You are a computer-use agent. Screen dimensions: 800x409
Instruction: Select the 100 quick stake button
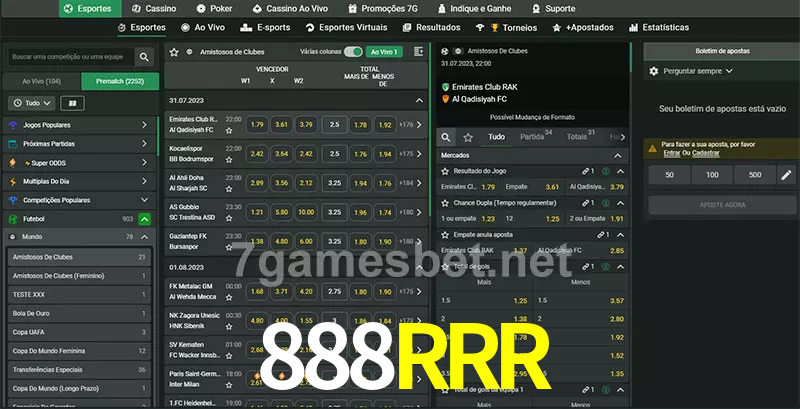click(712, 175)
